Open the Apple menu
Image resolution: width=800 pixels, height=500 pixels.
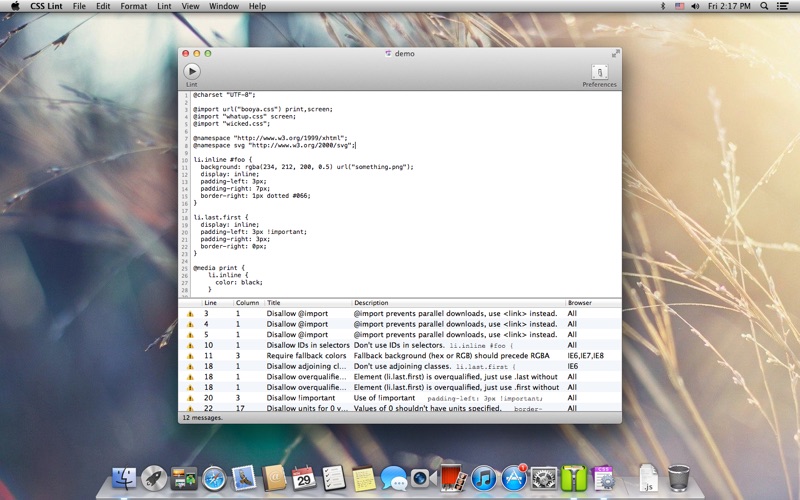pyautogui.click(x=15, y=6)
